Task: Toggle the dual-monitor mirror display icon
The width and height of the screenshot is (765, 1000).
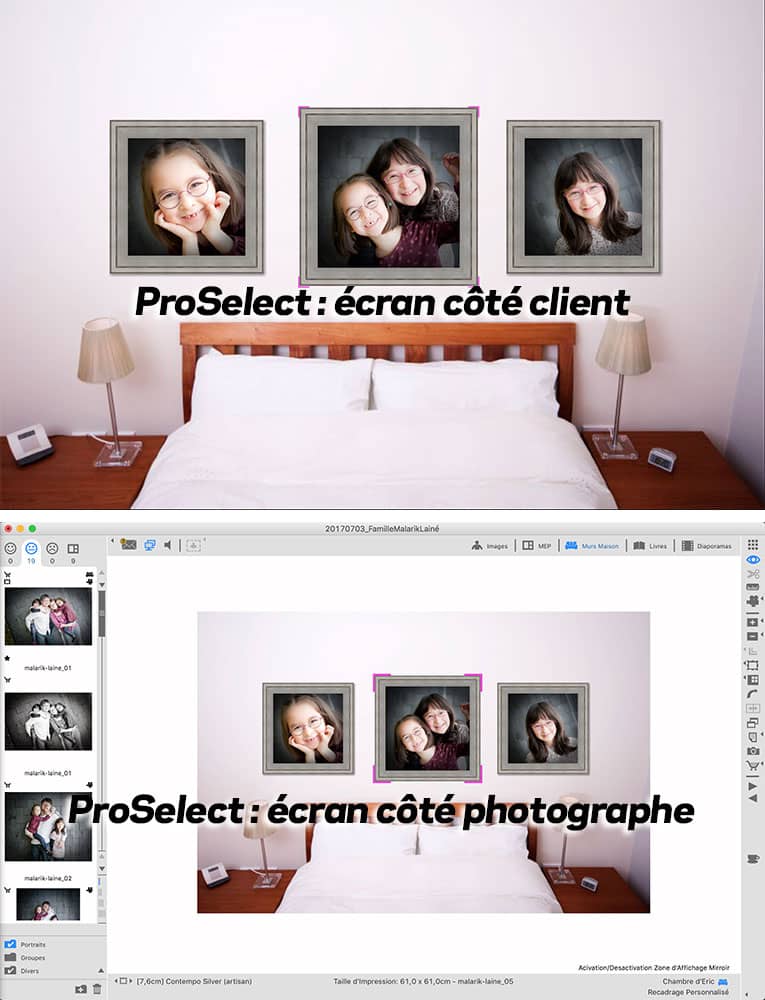Action: coord(150,545)
